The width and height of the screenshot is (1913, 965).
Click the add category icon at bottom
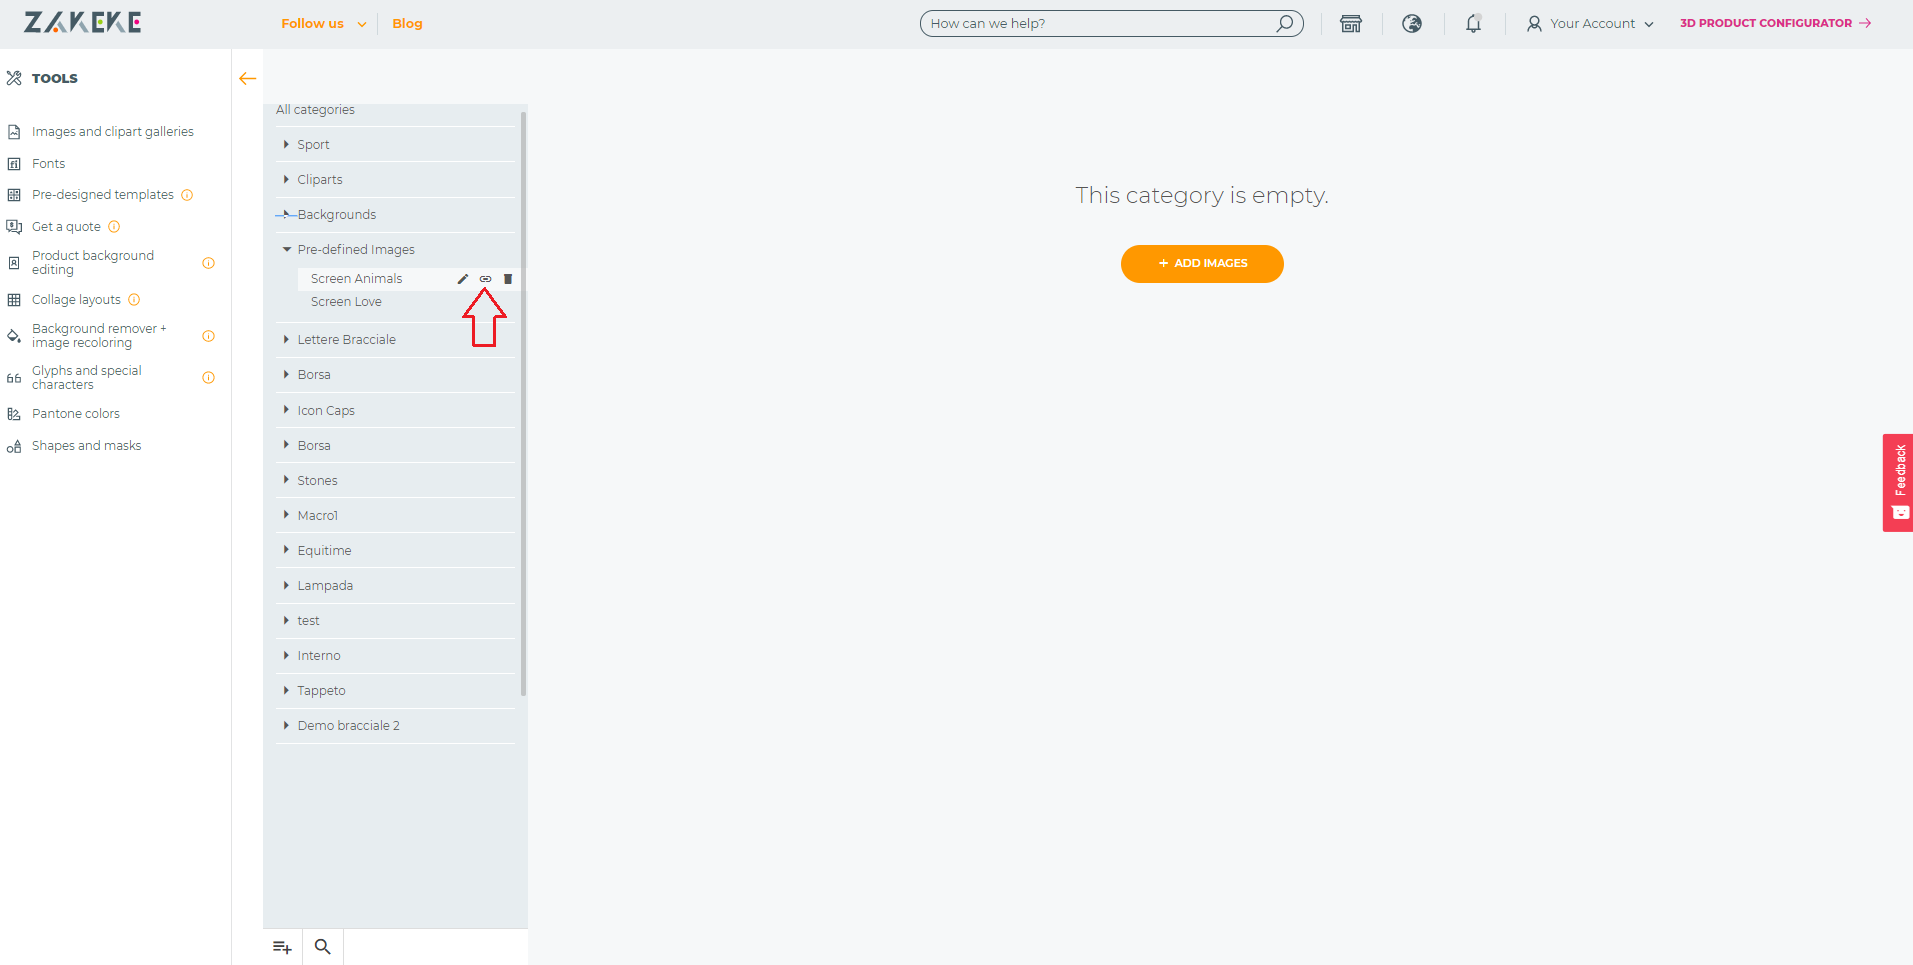click(x=282, y=947)
